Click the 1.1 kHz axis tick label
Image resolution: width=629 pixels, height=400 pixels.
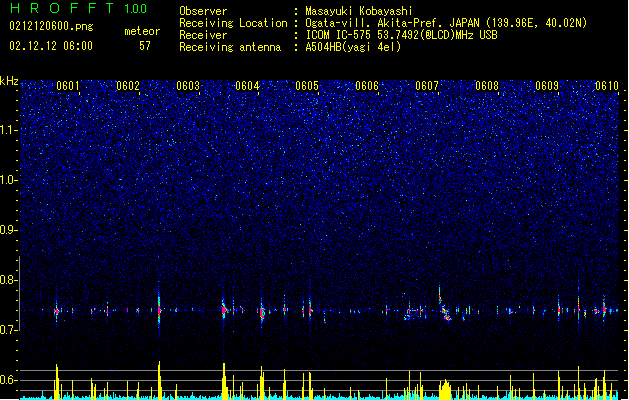coord(9,130)
